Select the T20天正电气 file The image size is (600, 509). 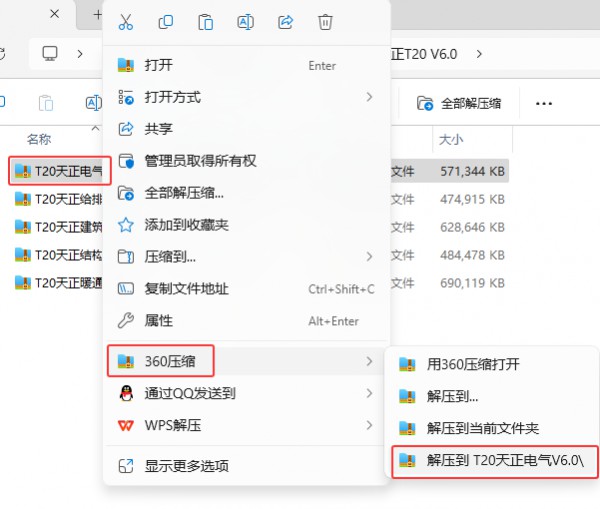[60, 171]
